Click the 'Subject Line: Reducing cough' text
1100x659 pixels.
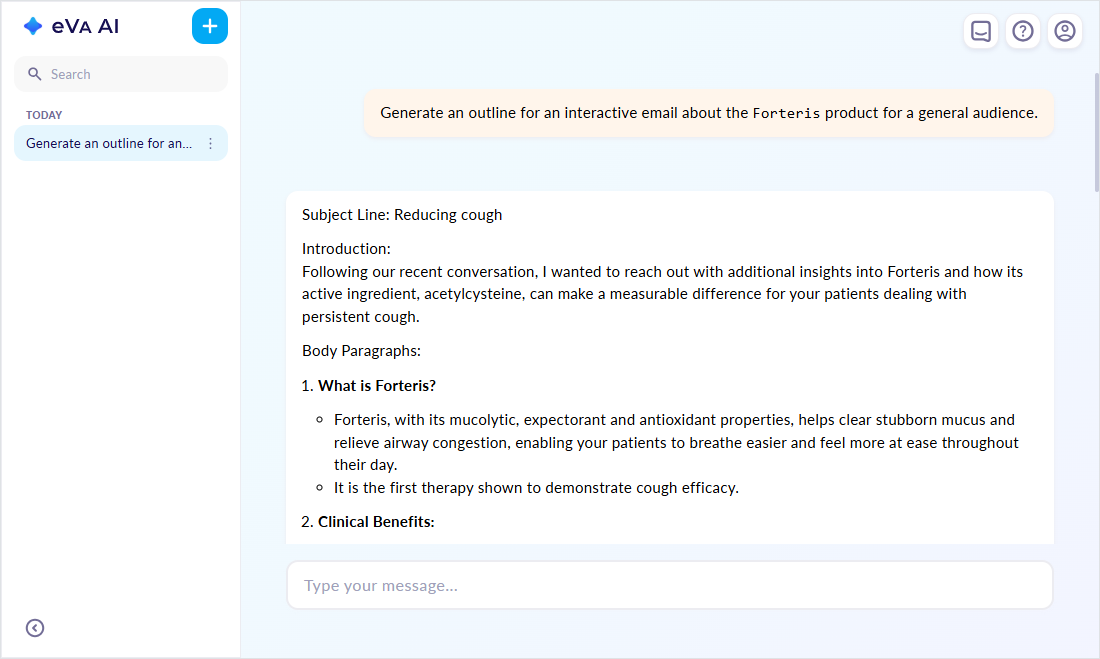pyautogui.click(x=402, y=215)
